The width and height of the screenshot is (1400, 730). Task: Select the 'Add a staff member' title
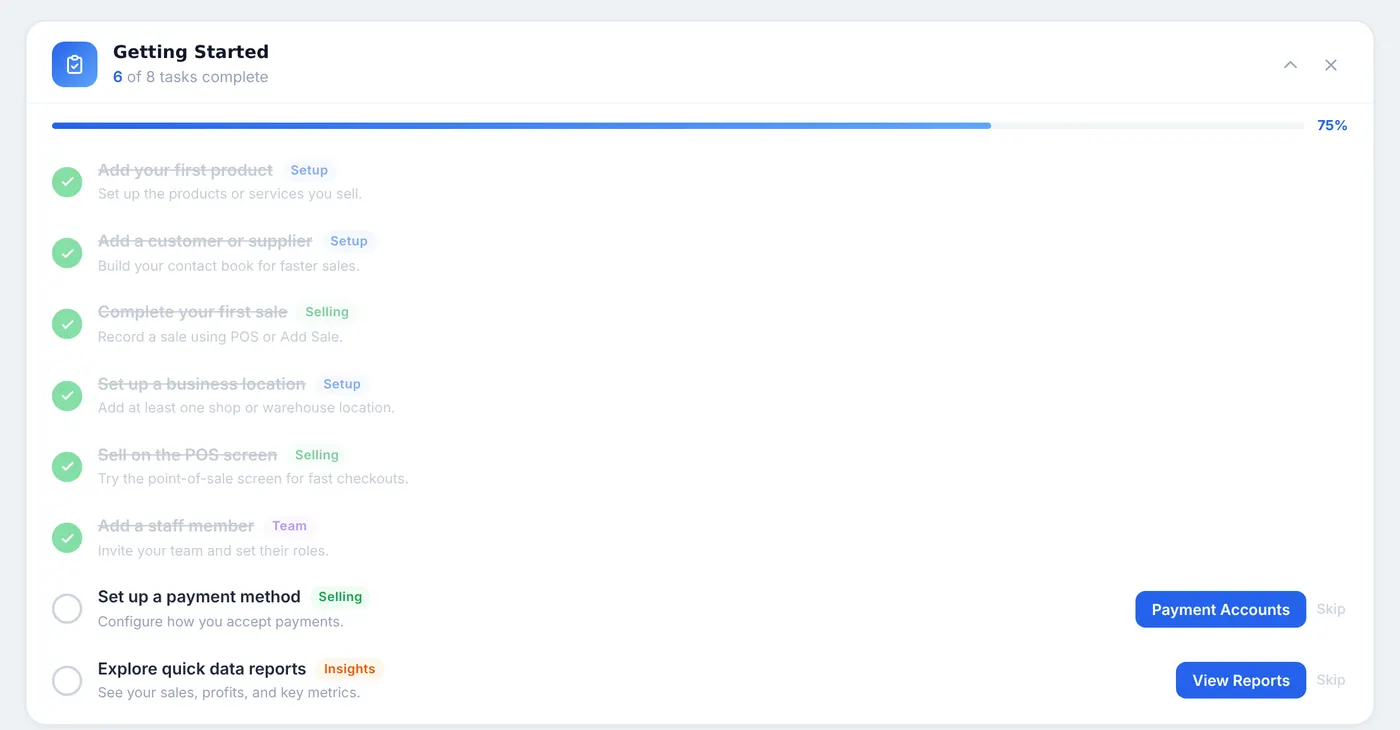click(x=176, y=526)
